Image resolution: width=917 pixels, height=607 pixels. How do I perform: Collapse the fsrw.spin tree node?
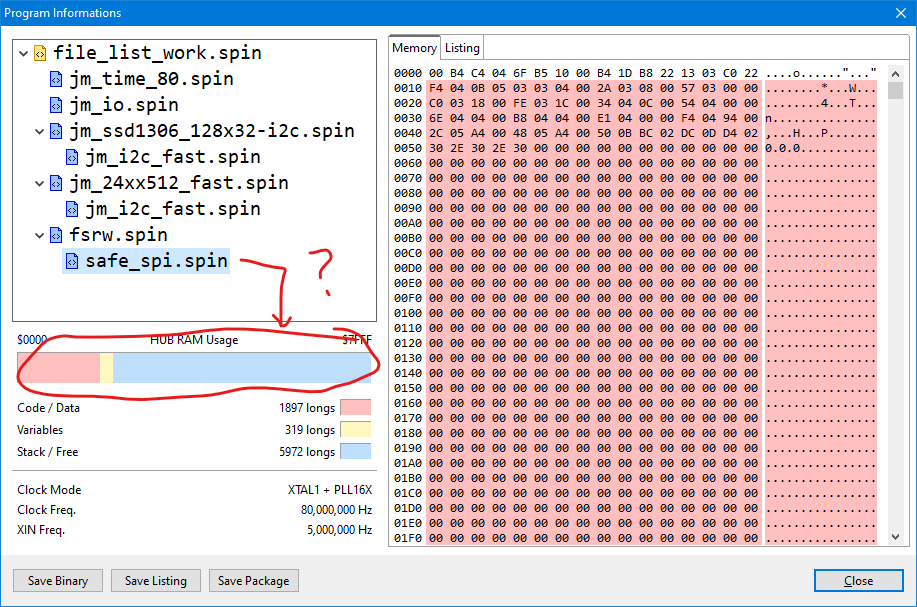tap(39, 235)
